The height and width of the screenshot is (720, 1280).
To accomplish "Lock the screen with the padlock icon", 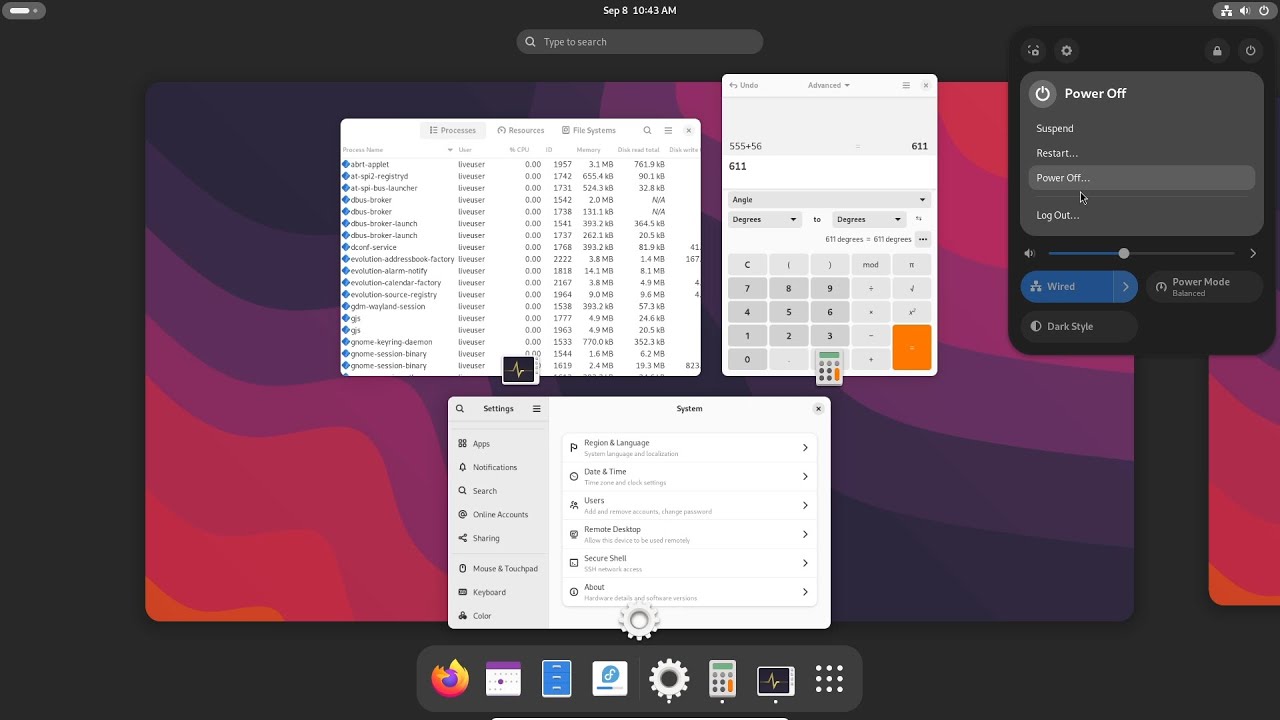I will (x=1217, y=51).
